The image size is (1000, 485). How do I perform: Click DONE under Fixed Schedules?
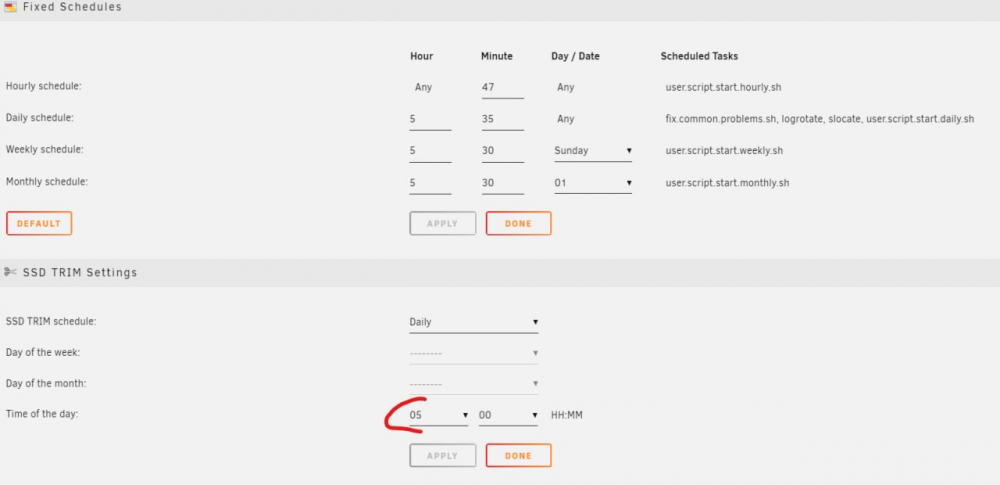pos(518,223)
